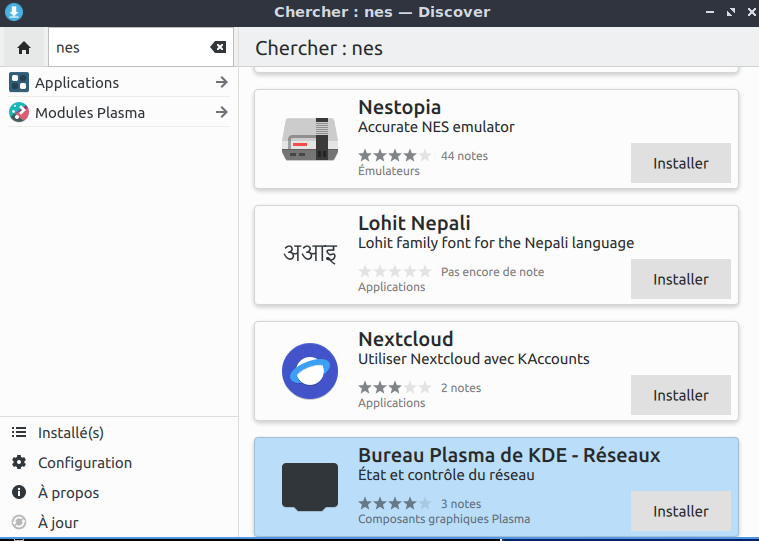
Task: Expand the Modules Plasma arrow
Action: pyautogui.click(x=222, y=112)
